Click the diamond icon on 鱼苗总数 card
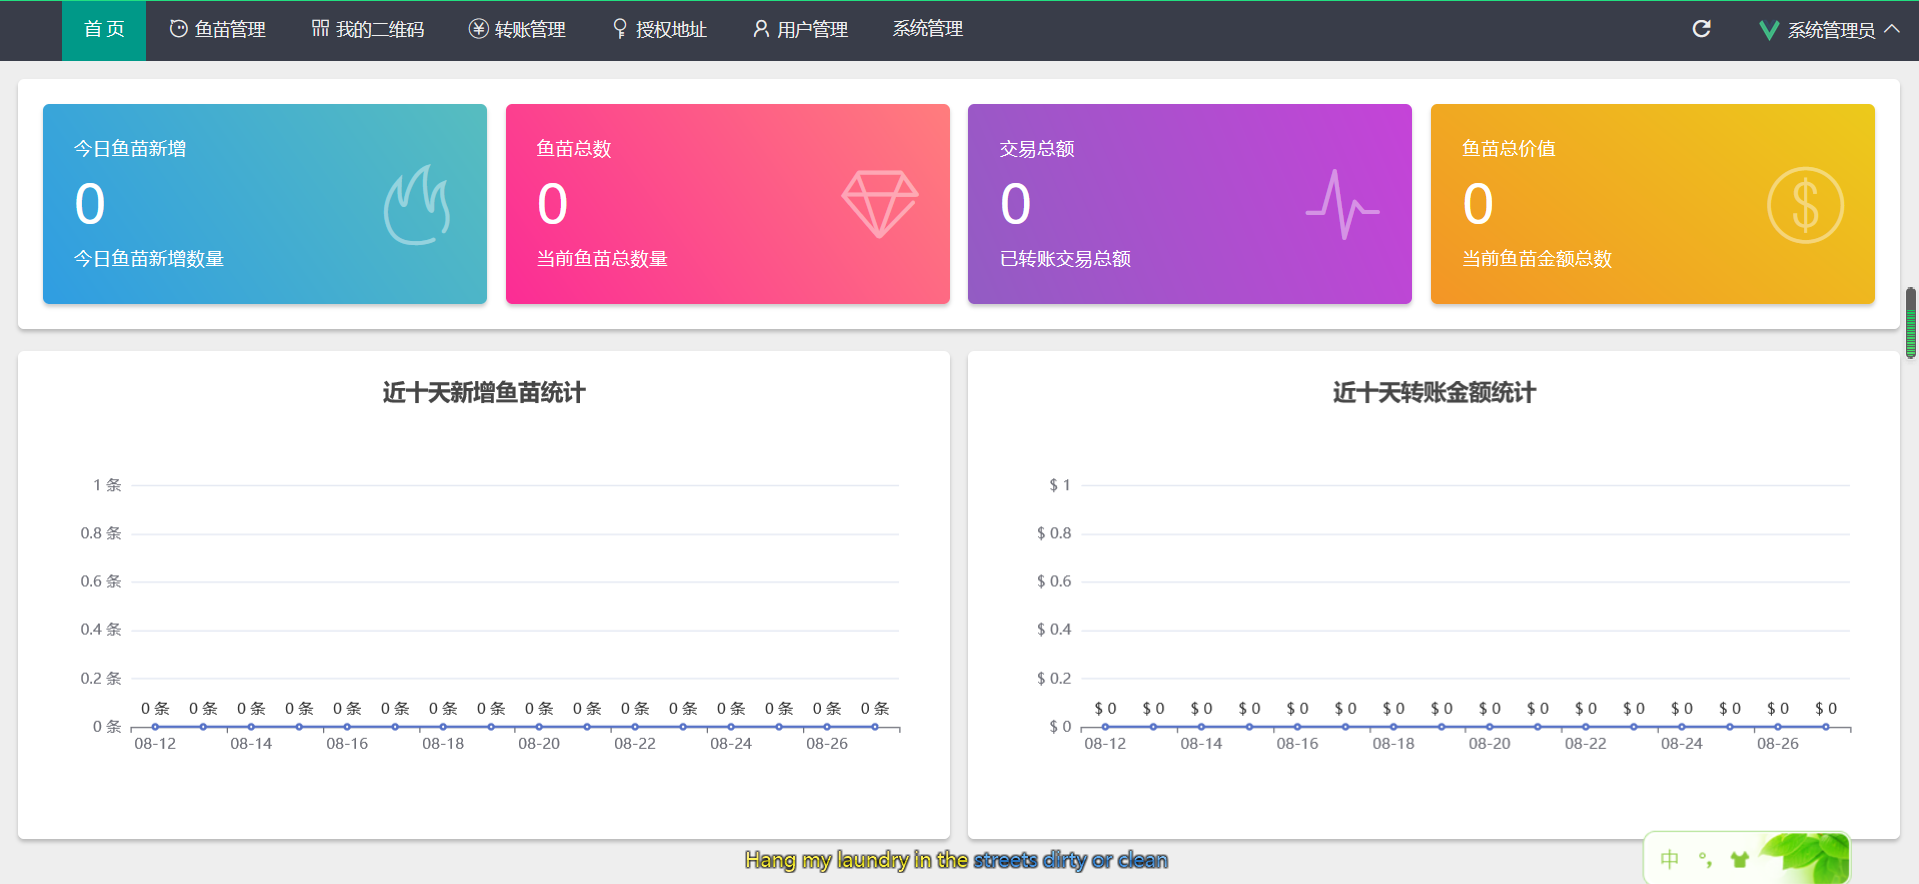1919x884 pixels. tap(880, 204)
